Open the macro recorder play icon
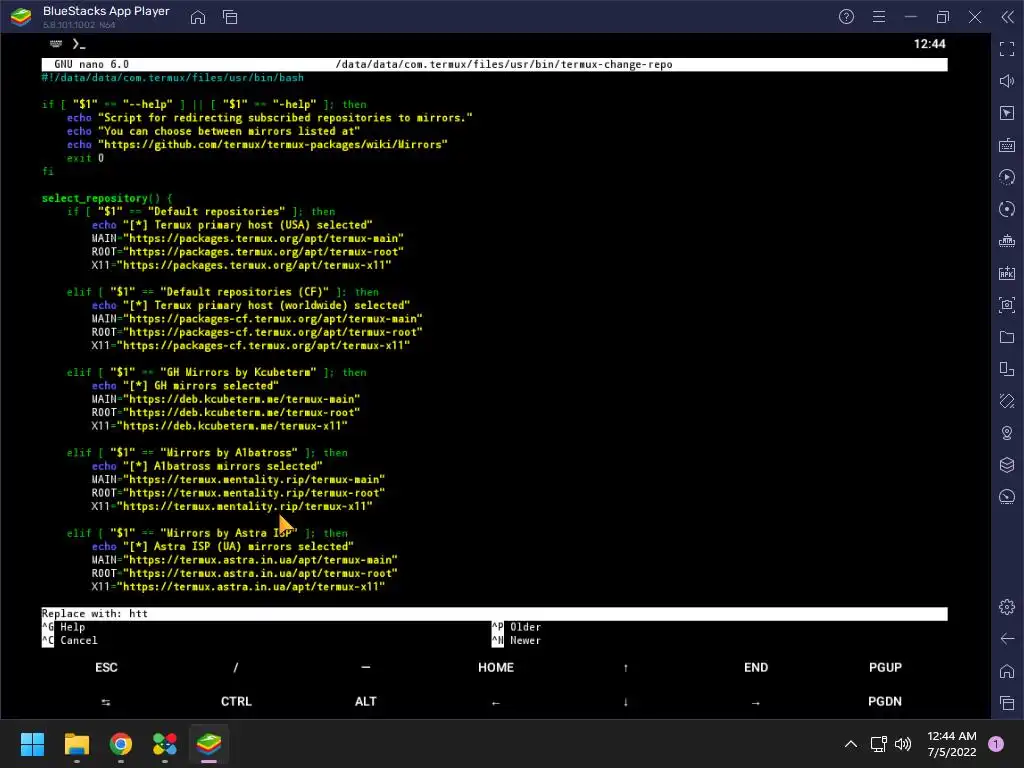 click(x=1007, y=177)
